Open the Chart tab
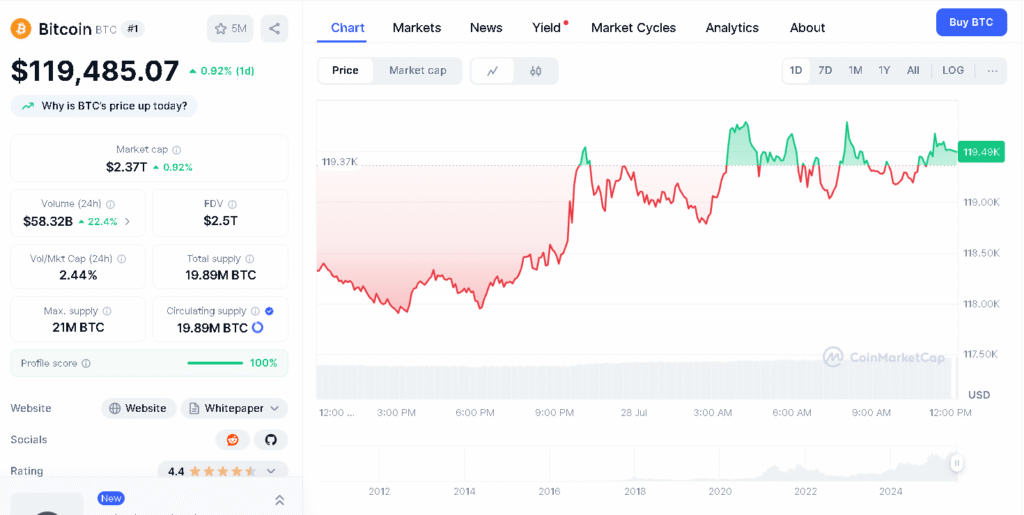 point(347,28)
